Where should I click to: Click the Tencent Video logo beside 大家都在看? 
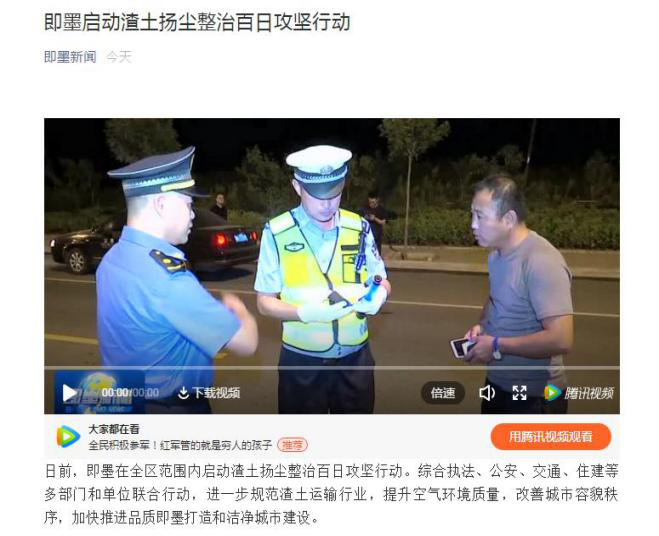69,436
